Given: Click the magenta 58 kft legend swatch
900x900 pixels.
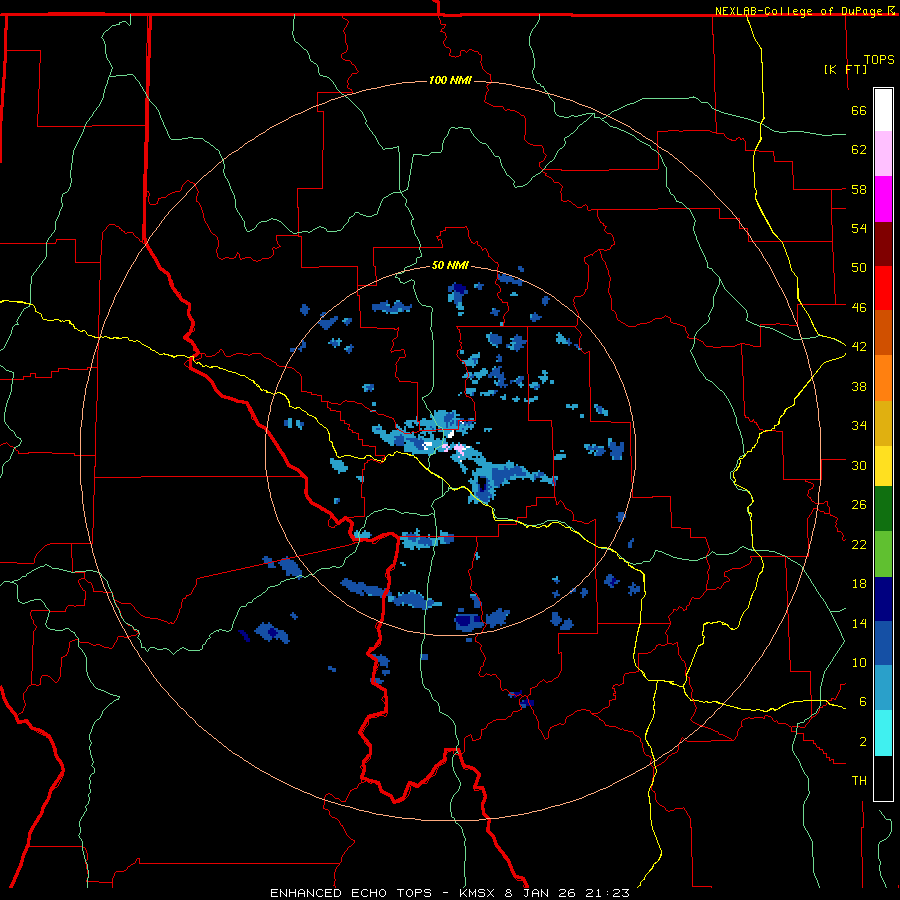Looking at the screenshot, I should [883, 199].
